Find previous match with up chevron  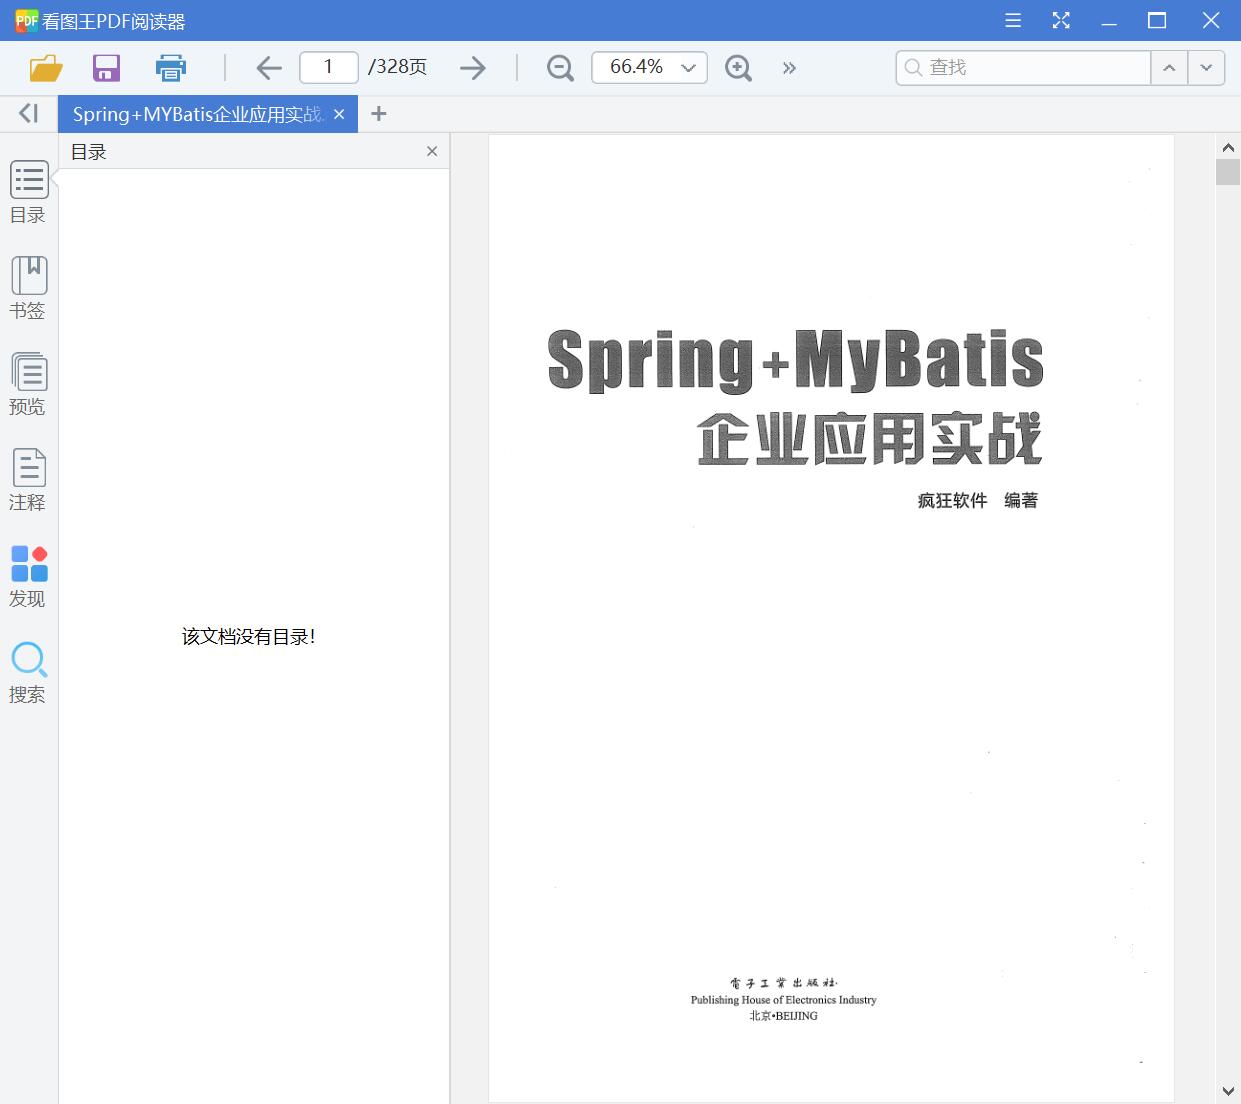pyautogui.click(x=1169, y=67)
